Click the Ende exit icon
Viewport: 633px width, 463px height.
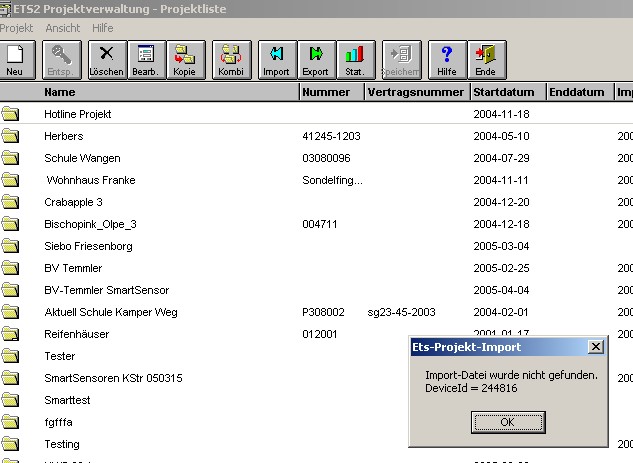486,59
